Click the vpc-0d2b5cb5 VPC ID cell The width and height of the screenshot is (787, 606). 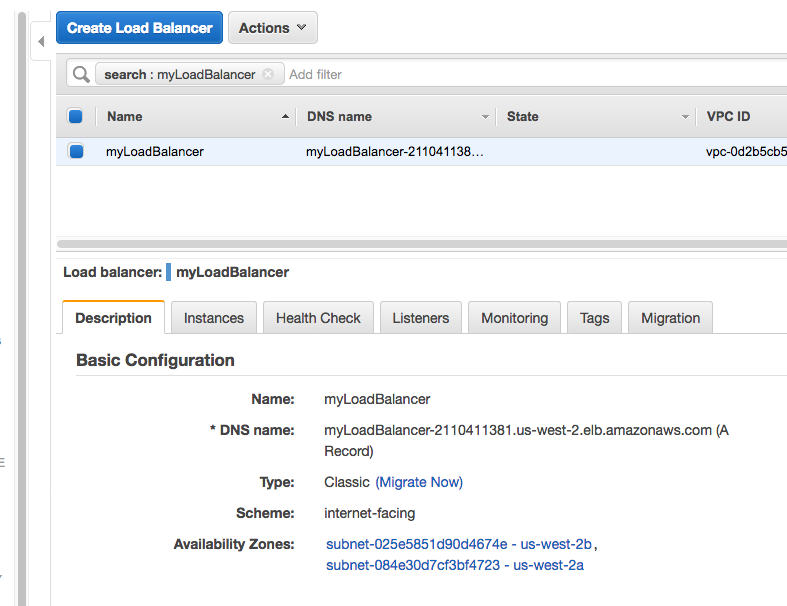tap(746, 151)
